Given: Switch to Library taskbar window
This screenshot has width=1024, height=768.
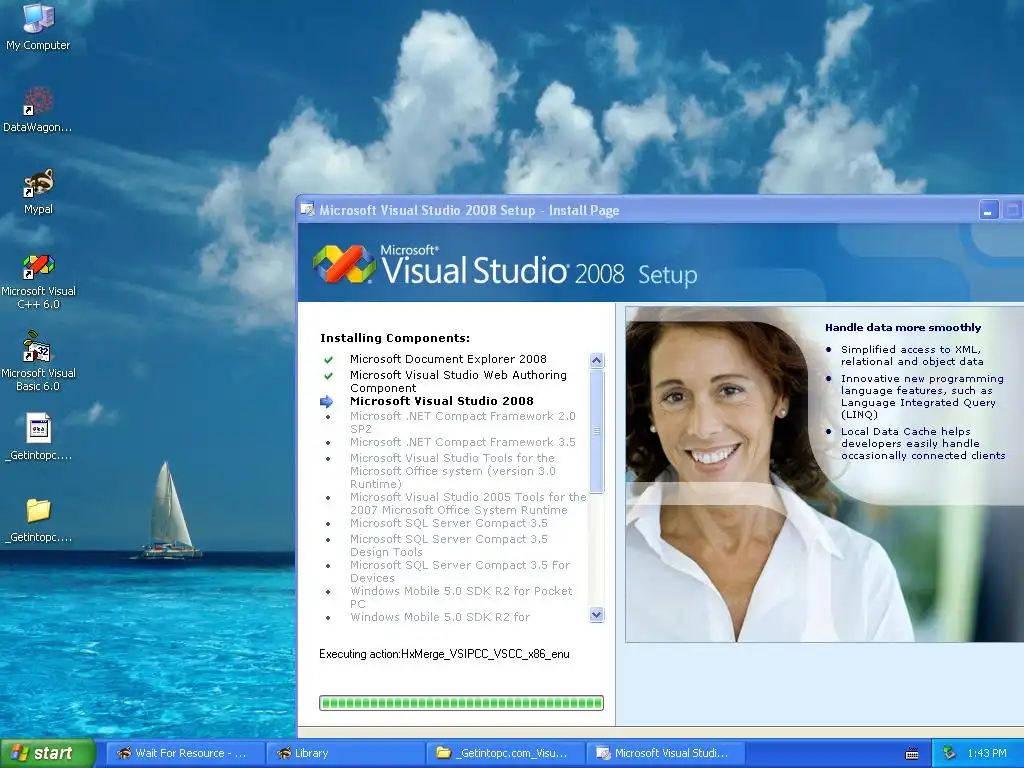Looking at the screenshot, I should tap(344, 753).
